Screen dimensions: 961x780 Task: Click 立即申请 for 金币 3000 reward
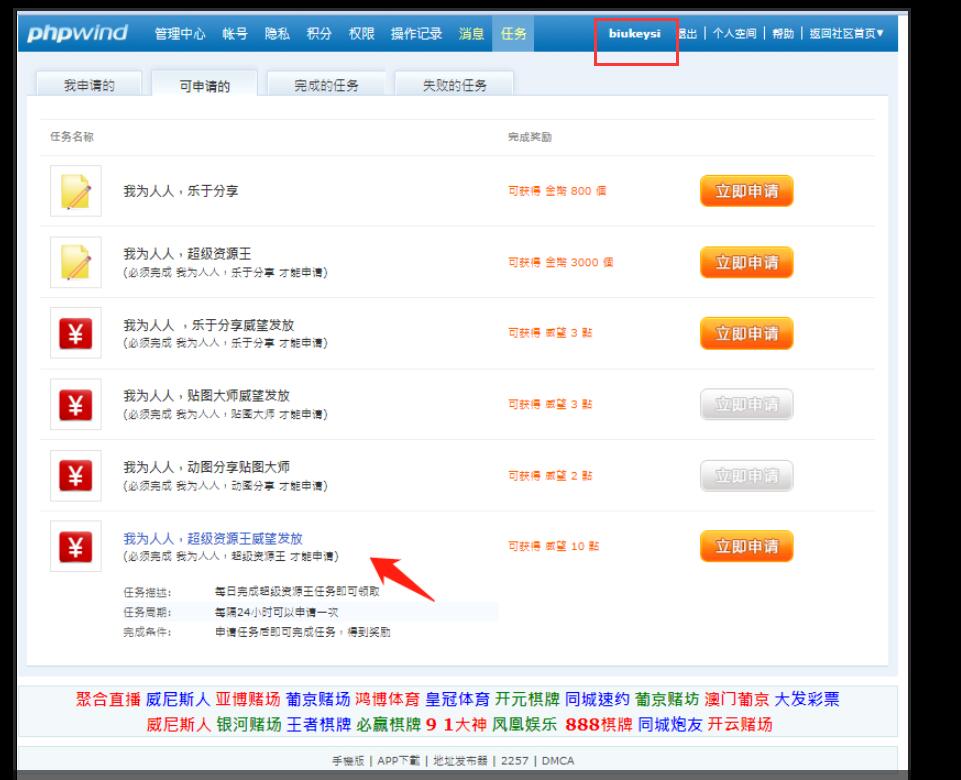point(746,262)
